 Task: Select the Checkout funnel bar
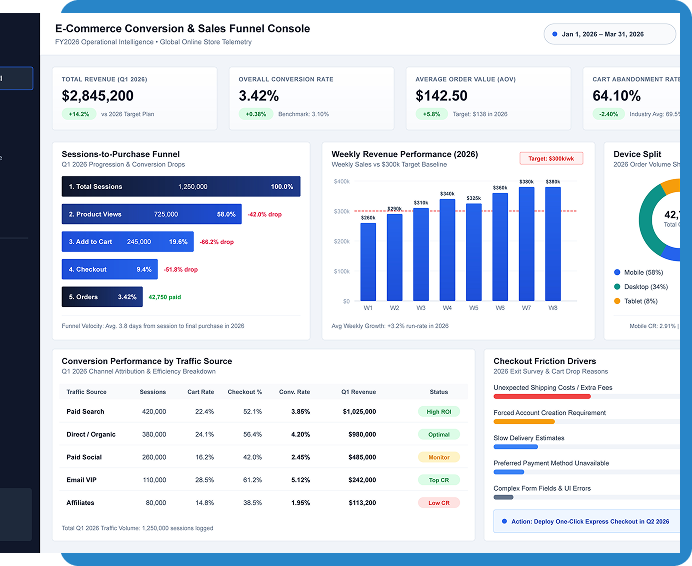[110, 269]
